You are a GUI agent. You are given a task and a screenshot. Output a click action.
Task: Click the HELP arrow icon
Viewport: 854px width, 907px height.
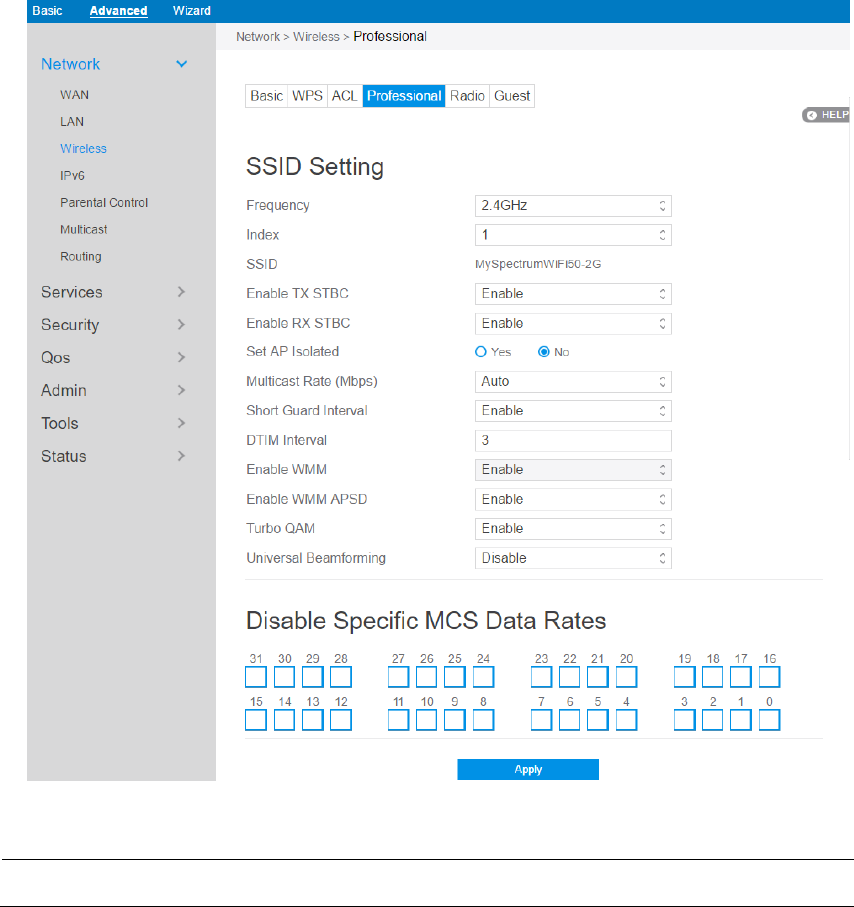pos(811,115)
